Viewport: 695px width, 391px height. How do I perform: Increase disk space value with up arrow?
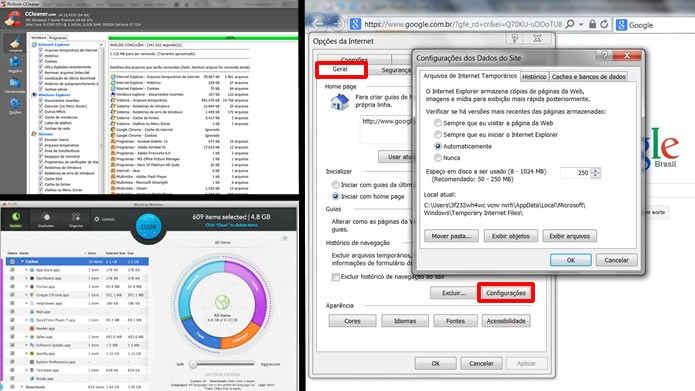tap(595, 170)
